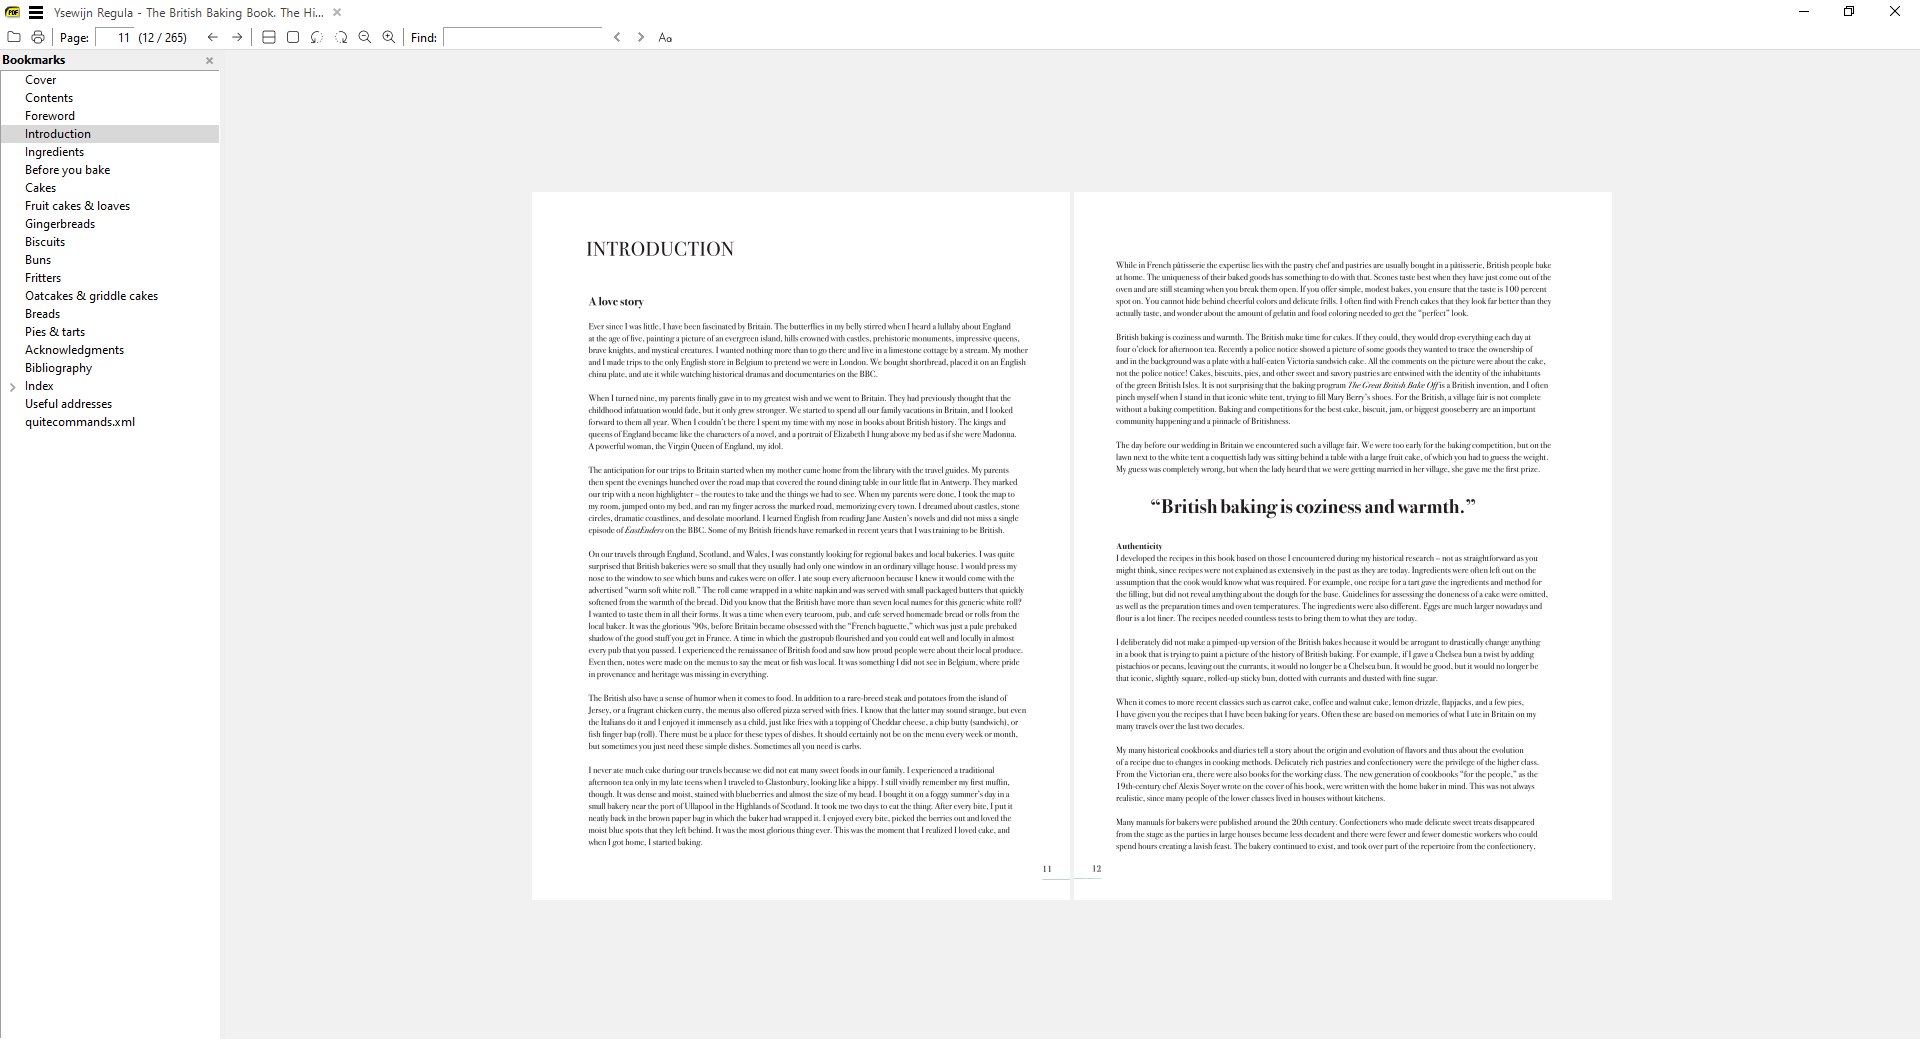Jump to the Gingerbreads bookmark
The height and width of the screenshot is (1040, 1920).
point(60,223)
